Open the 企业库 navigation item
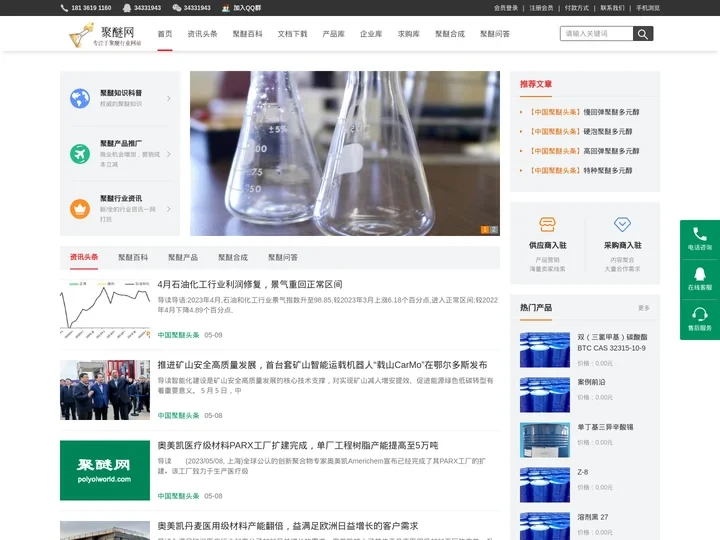The image size is (720, 540). click(371, 34)
